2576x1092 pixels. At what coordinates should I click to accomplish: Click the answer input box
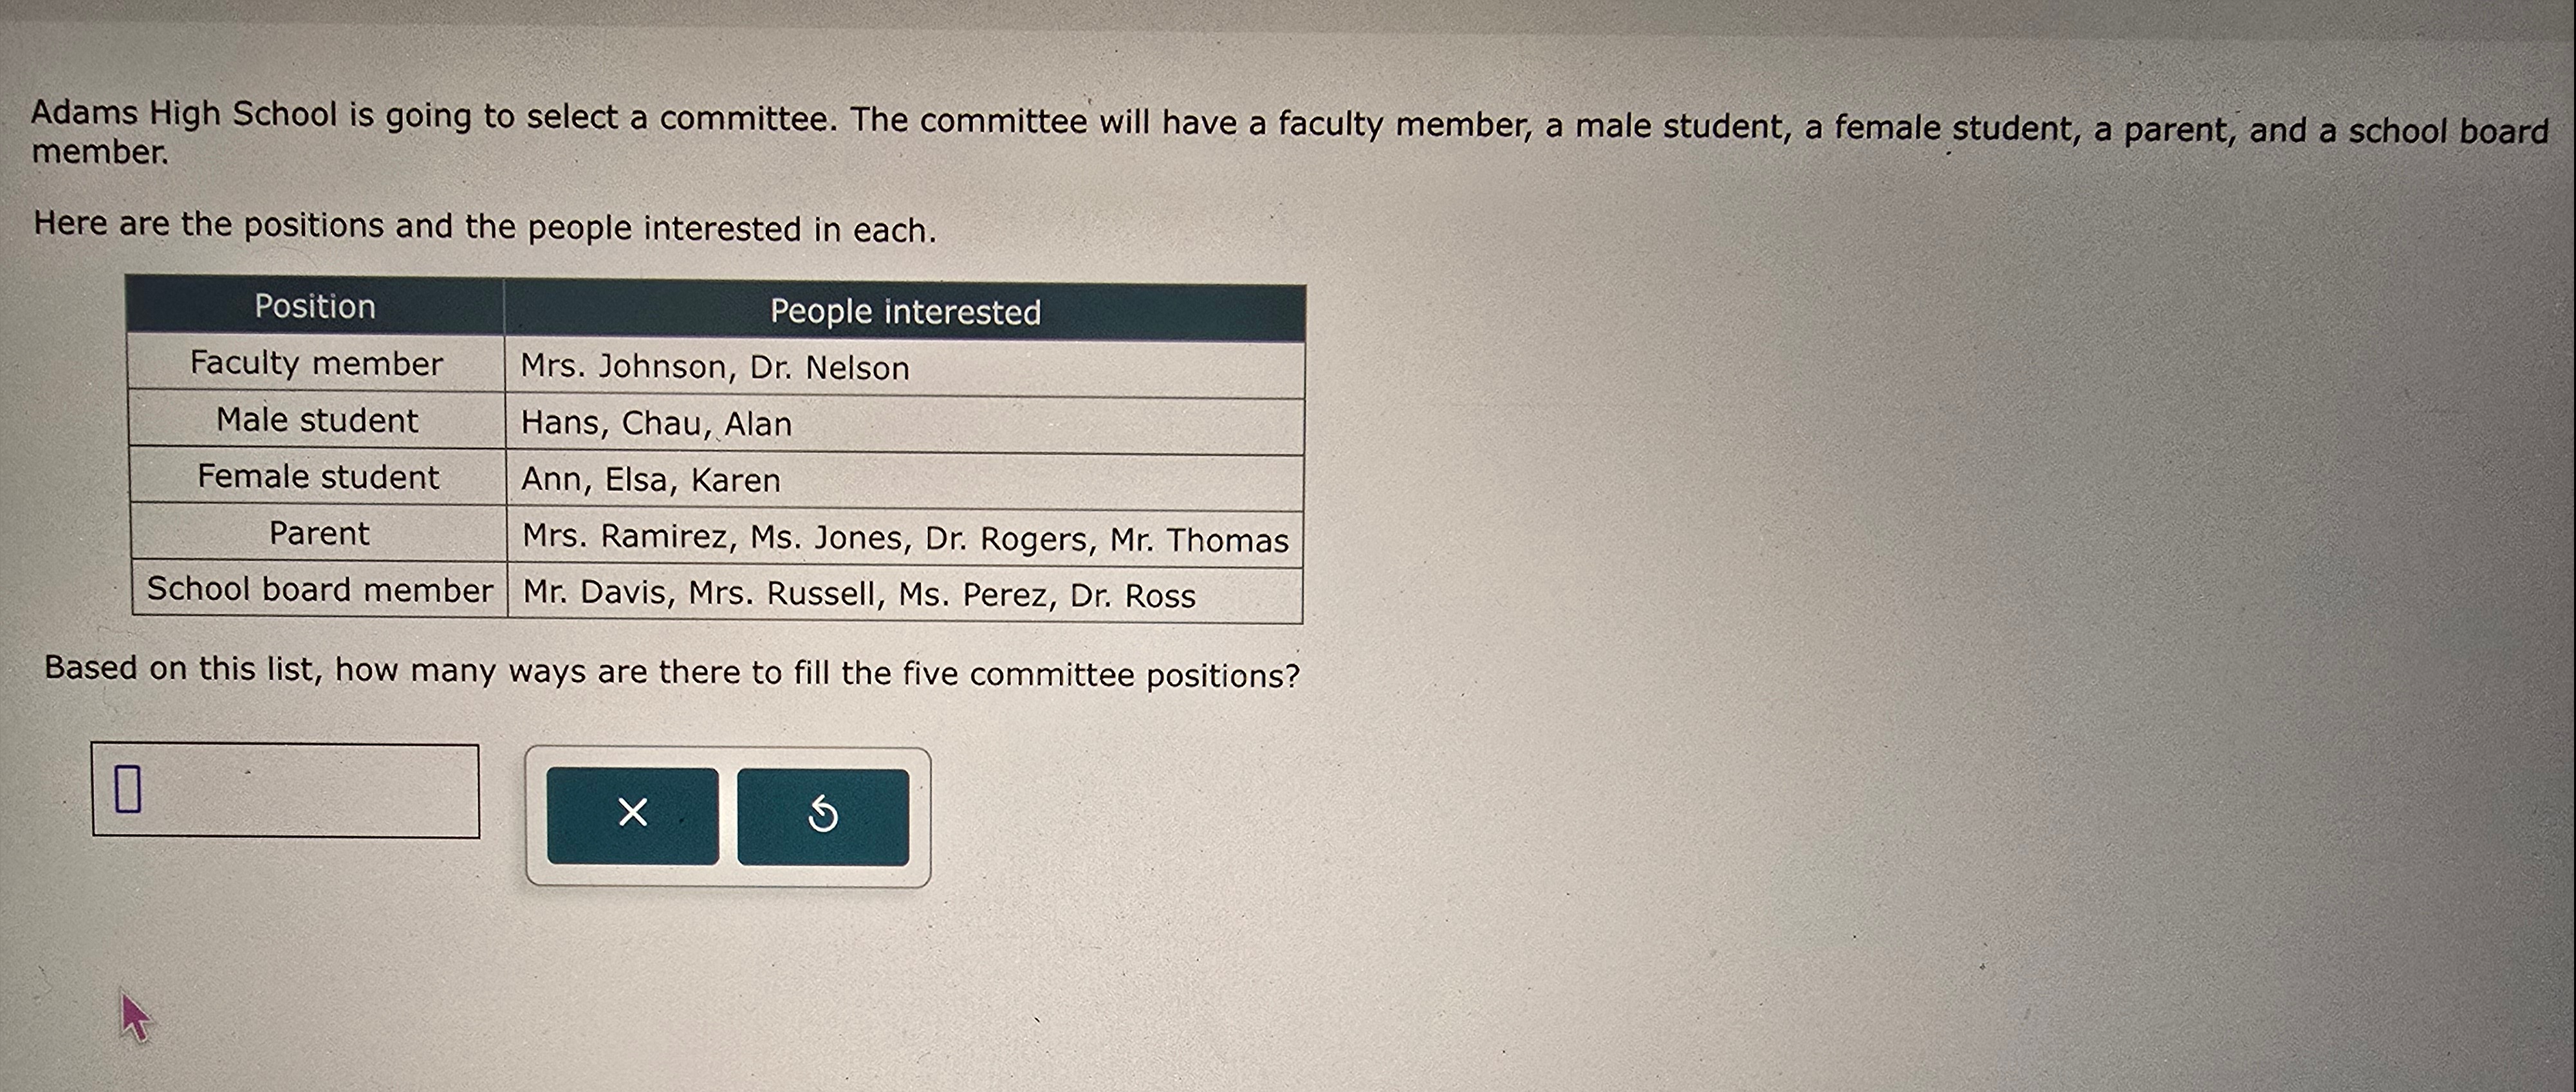285,790
